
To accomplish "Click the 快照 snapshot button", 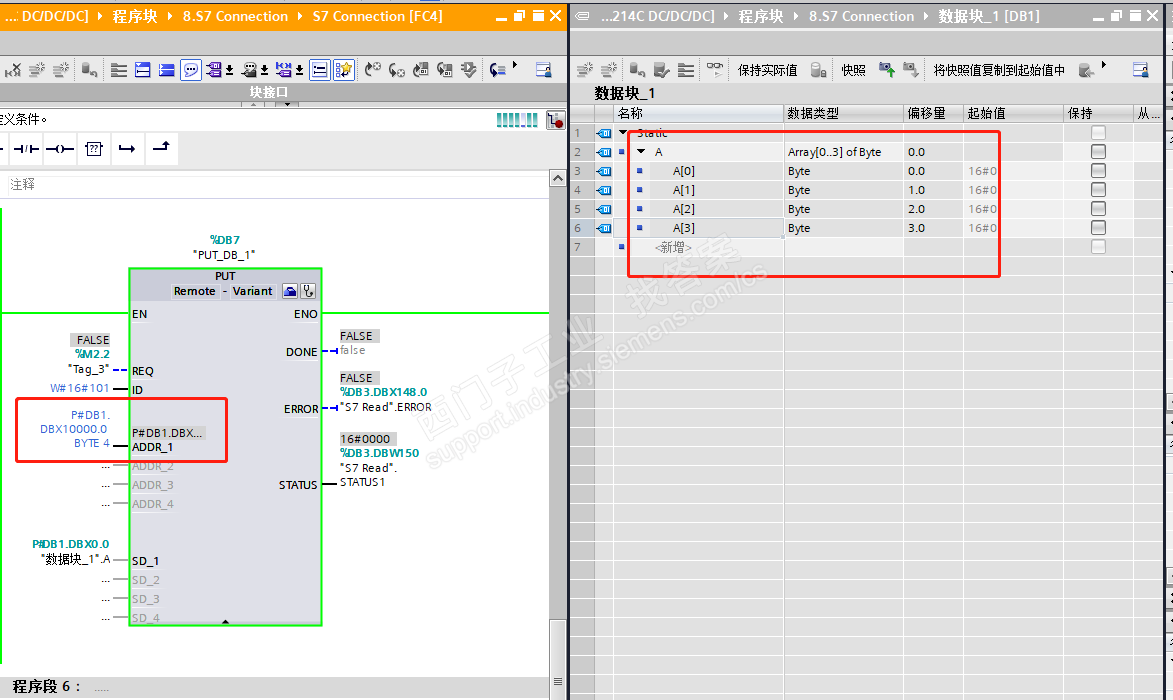I will [x=854, y=70].
